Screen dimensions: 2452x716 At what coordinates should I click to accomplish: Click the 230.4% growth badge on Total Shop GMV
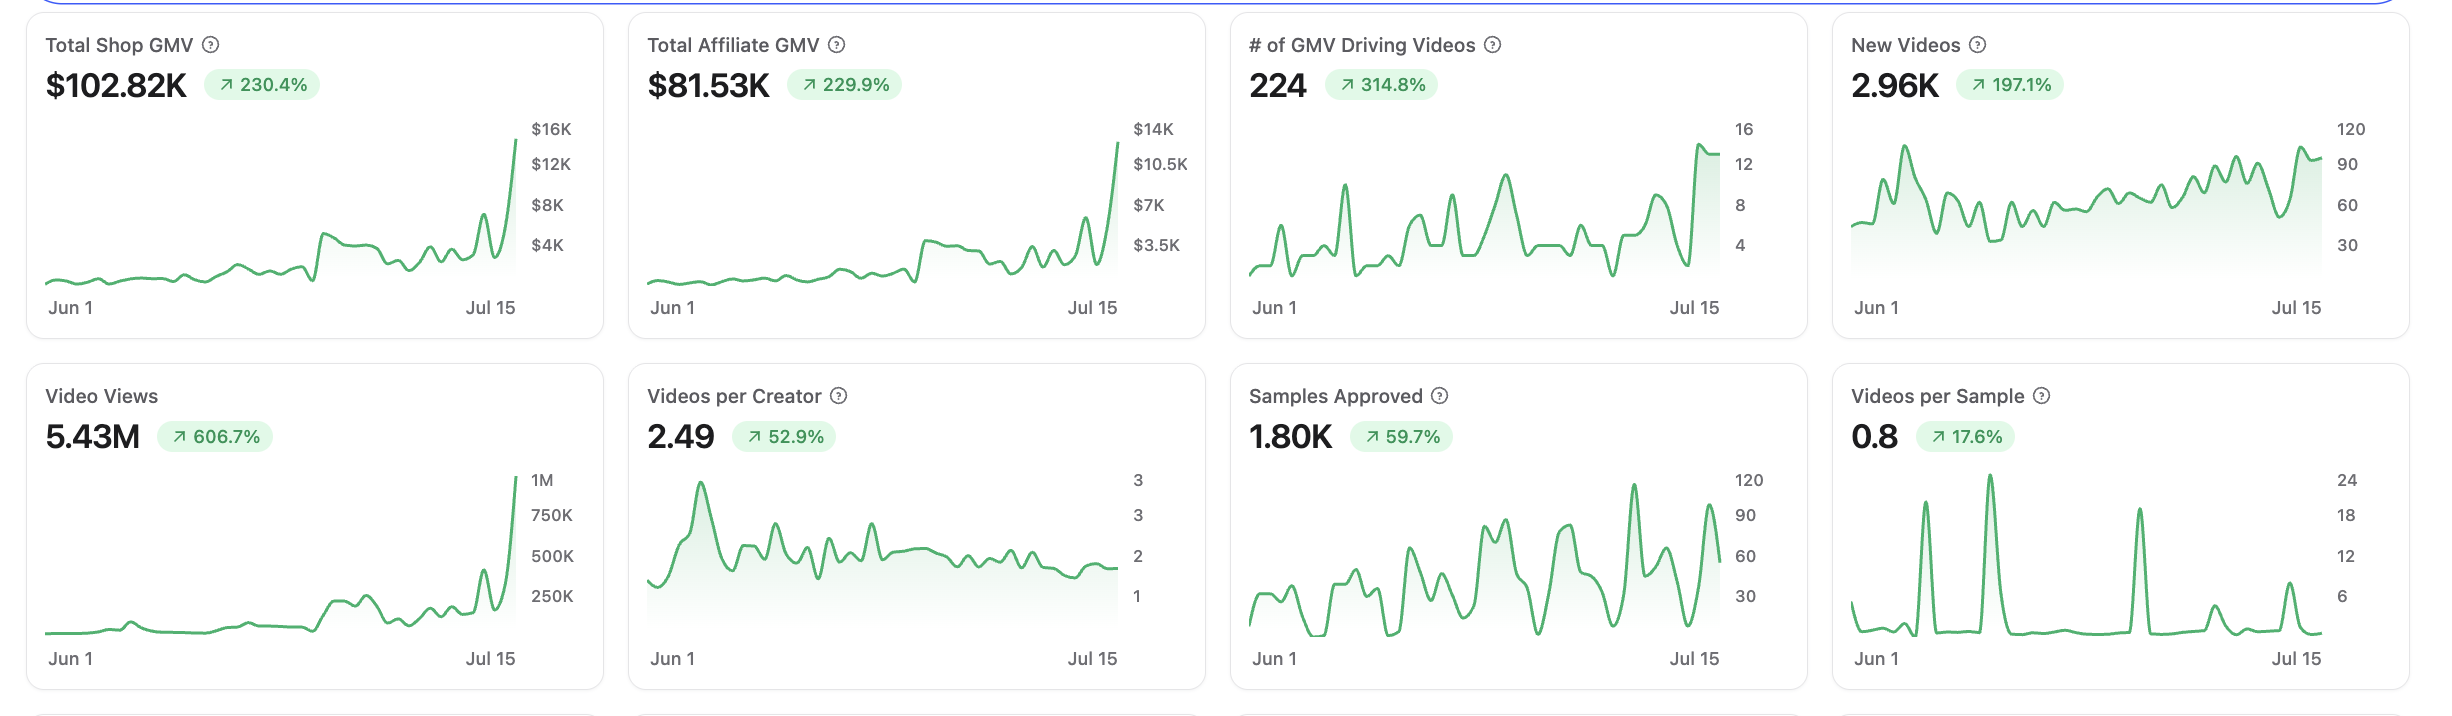[262, 85]
